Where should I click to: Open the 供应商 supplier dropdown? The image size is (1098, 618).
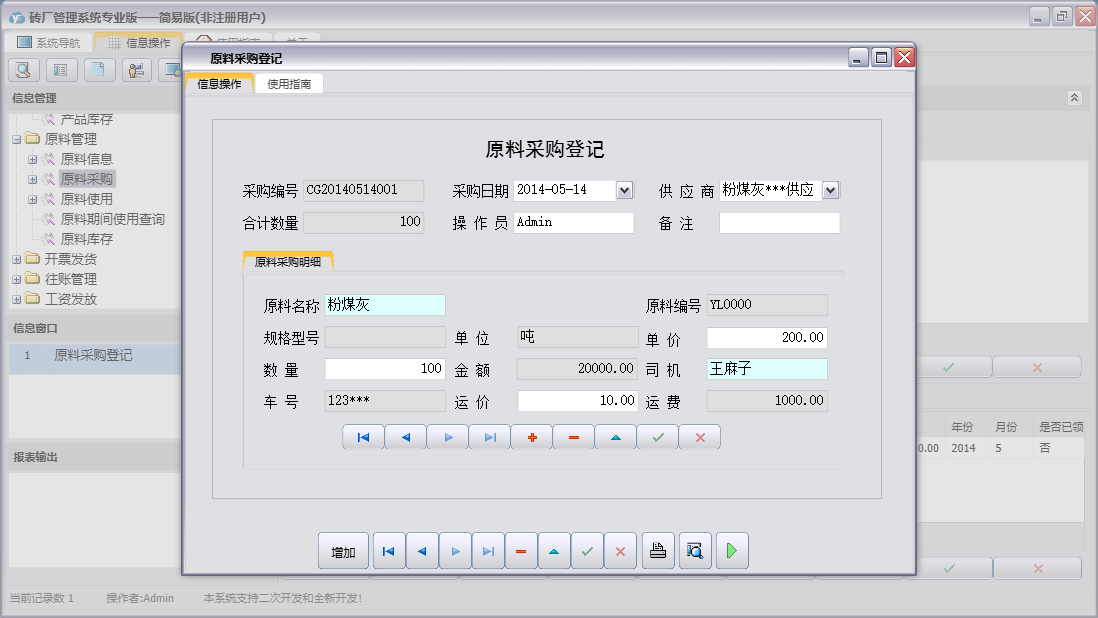click(x=831, y=189)
